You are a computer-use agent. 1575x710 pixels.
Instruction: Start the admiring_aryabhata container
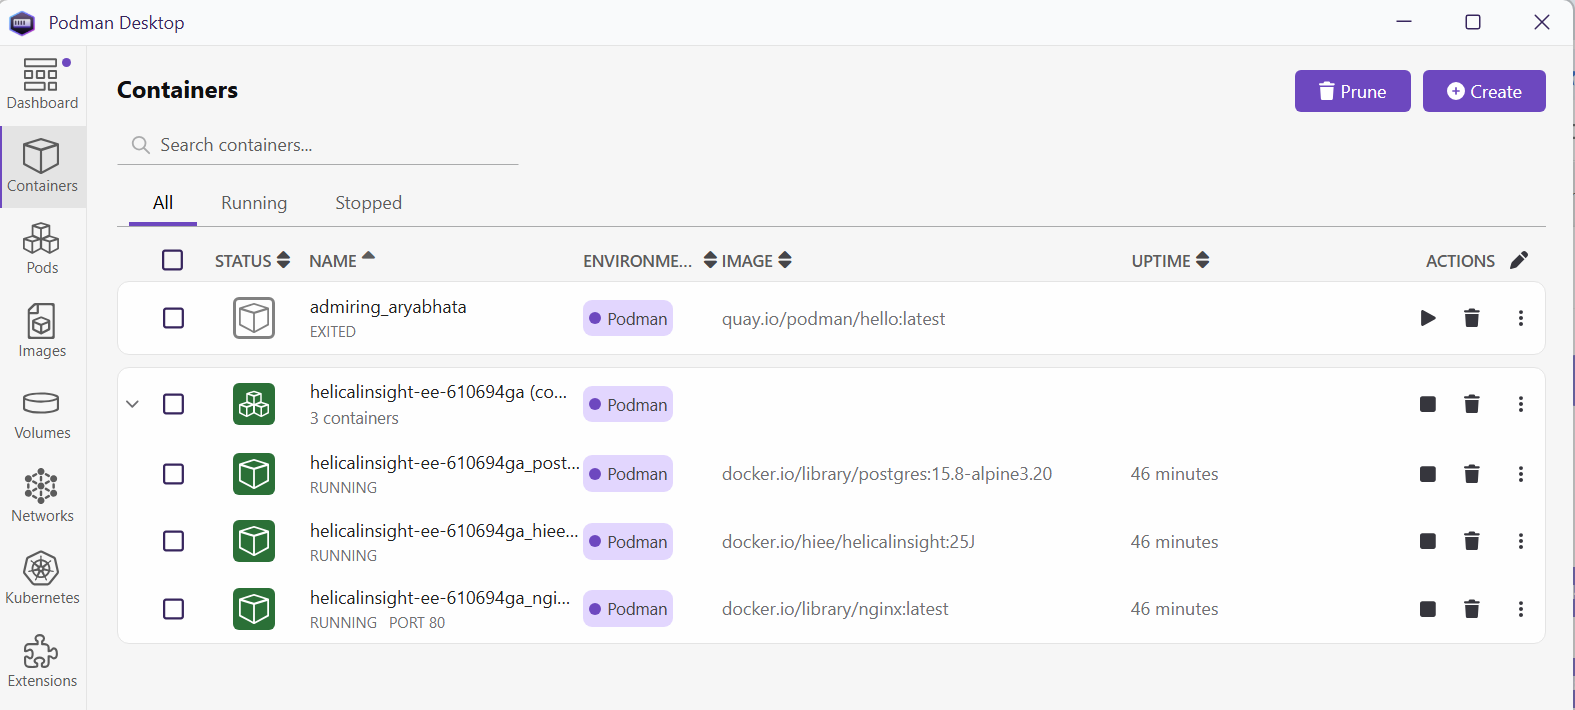[x=1428, y=318]
